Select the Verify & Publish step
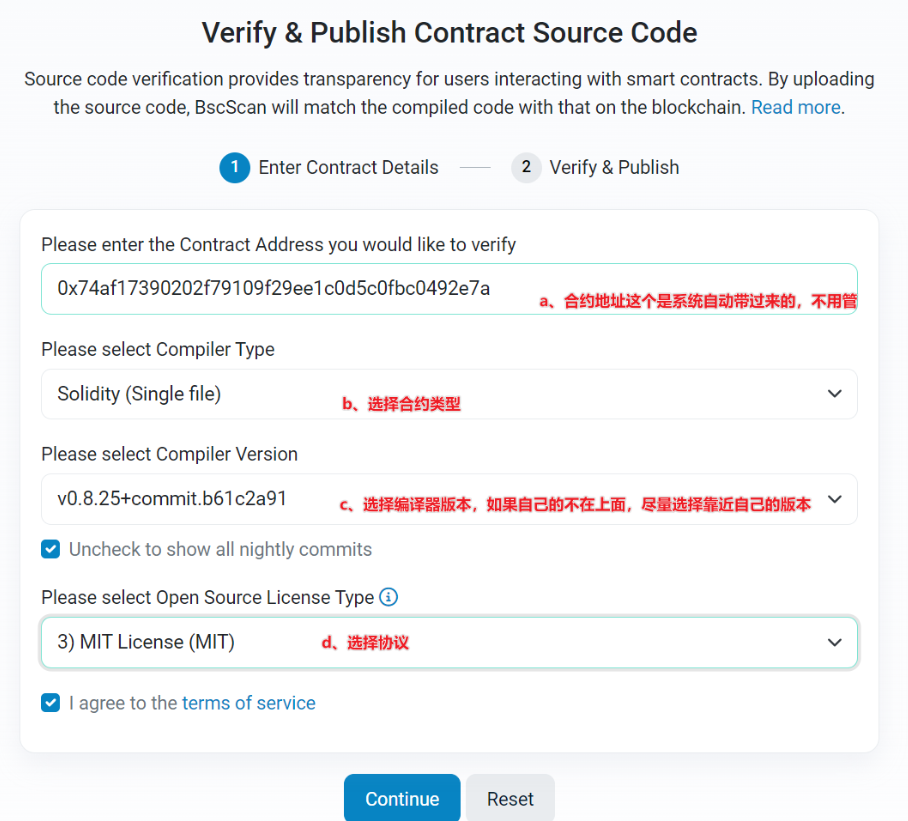 pyautogui.click(x=614, y=167)
